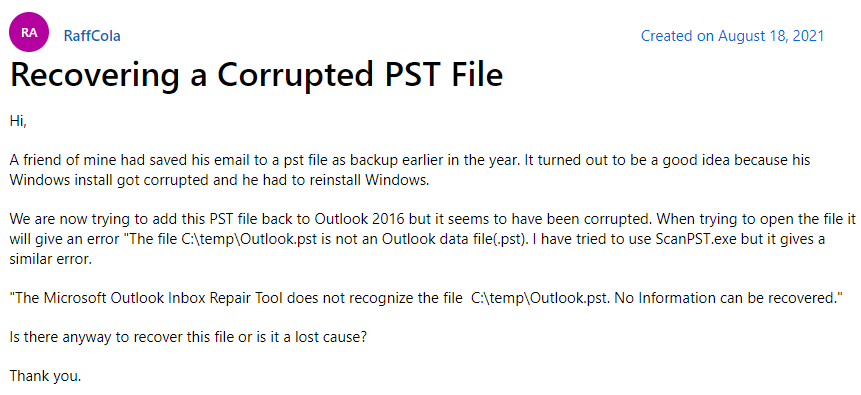Click the Thank you. closing line
861x395 pixels.
tap(46, 376)
